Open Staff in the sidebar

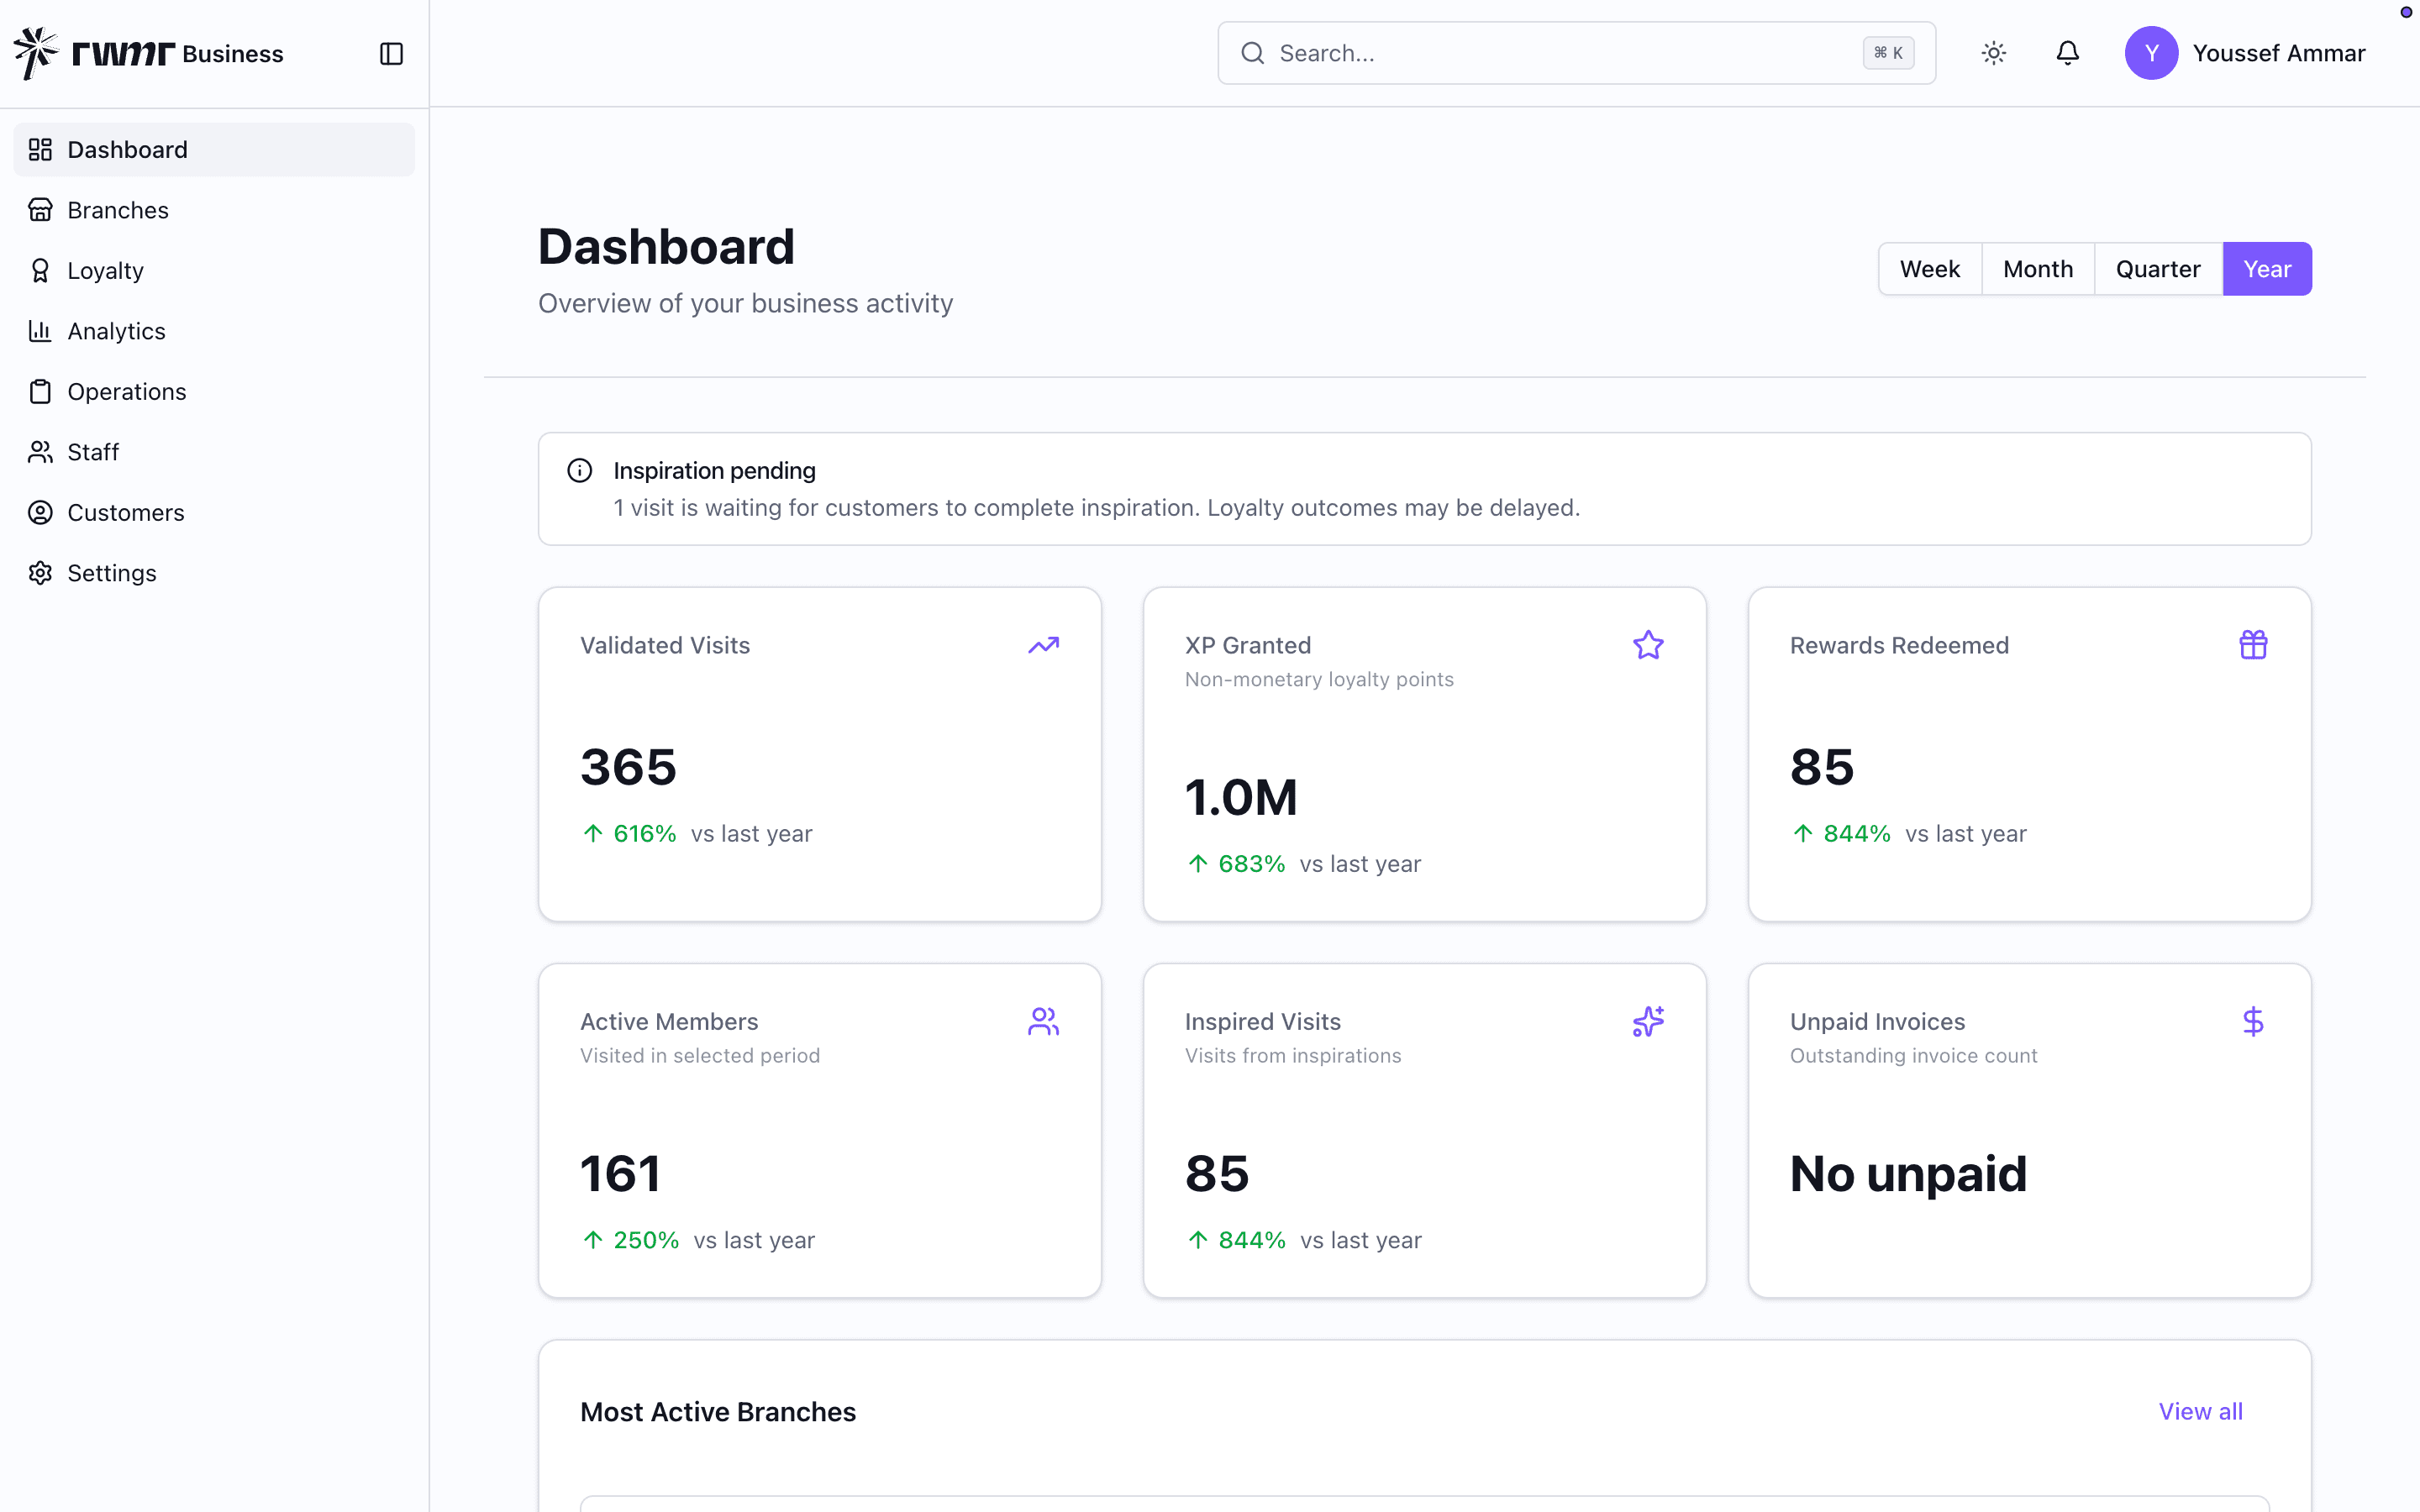click(x=214, y=452)
